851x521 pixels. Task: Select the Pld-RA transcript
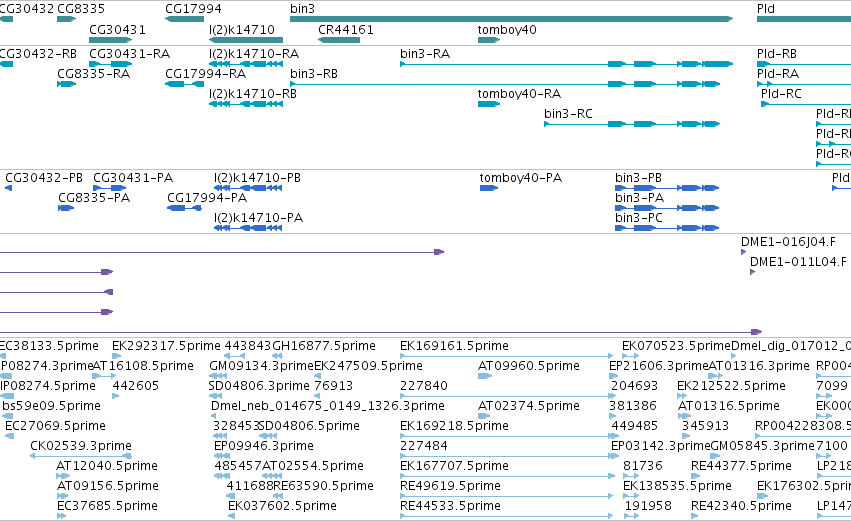pos(804,84)
